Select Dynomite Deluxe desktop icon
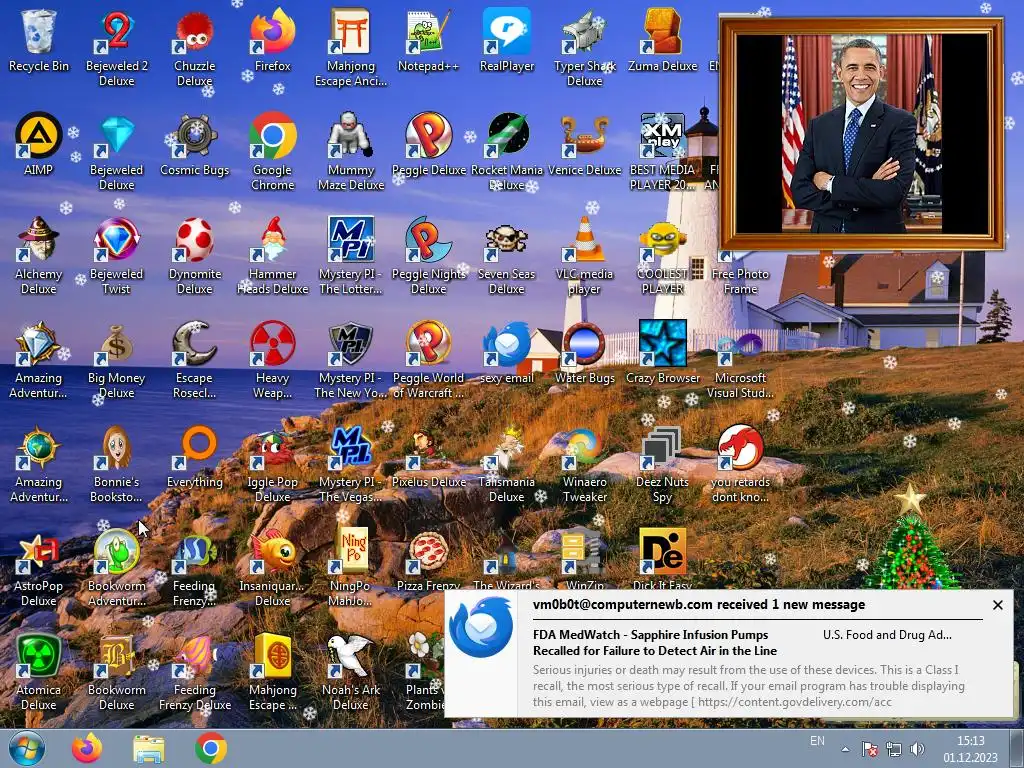The image size is (1024, 768). pyautogui.click(x=195, y=255)
